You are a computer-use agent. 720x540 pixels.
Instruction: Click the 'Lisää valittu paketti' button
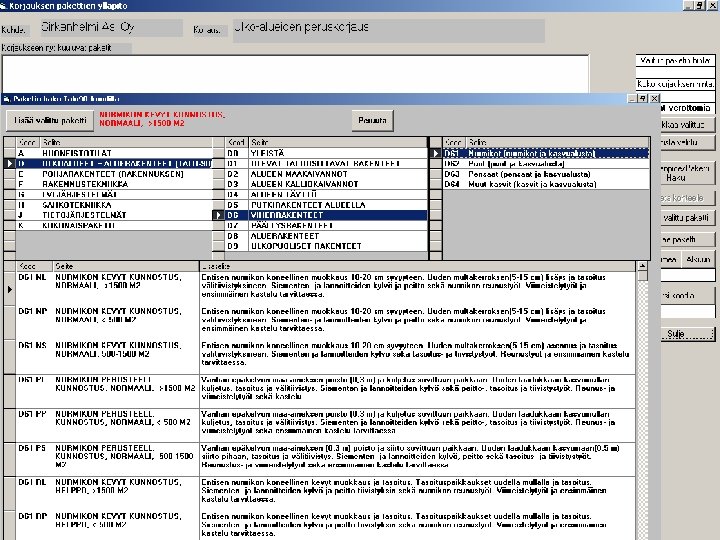(50, 121)
